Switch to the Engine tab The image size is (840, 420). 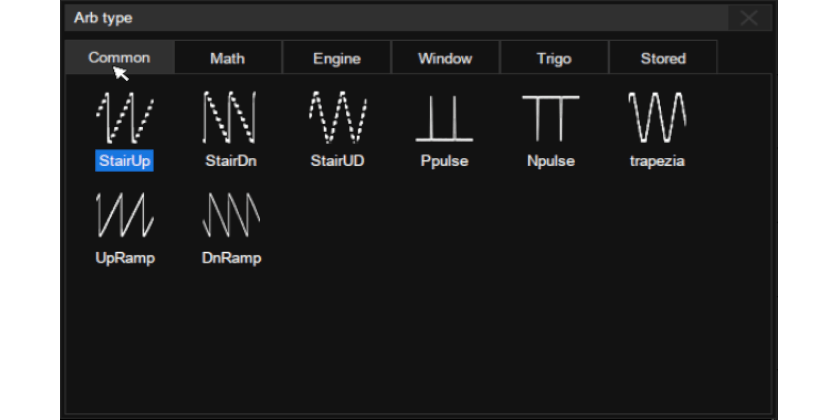(x=337, y=59)
